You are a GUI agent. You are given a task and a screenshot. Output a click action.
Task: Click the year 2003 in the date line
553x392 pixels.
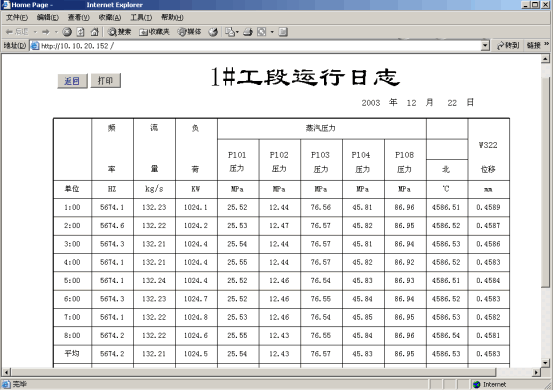371,103
